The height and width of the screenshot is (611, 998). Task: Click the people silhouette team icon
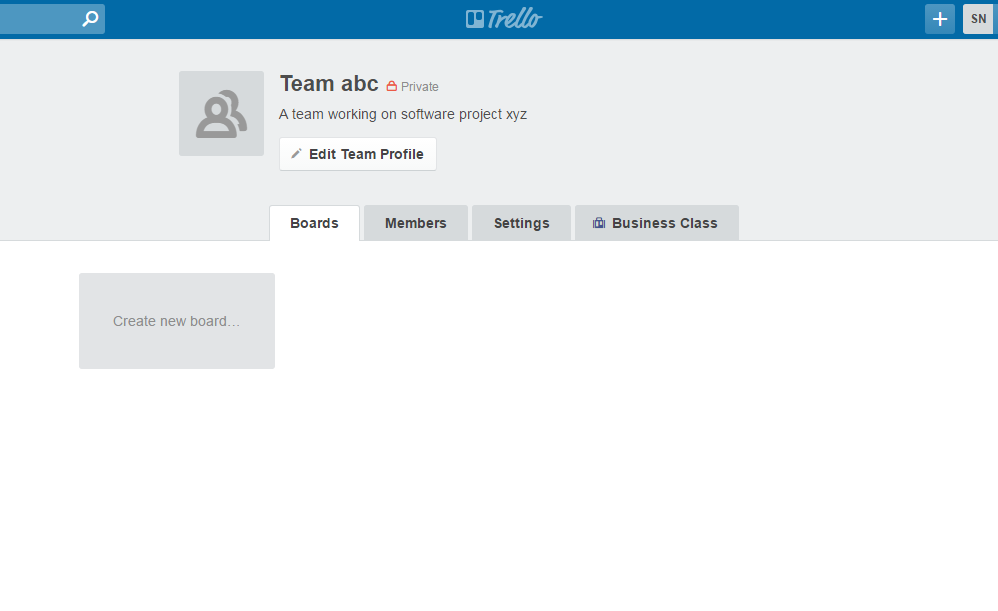221,114
